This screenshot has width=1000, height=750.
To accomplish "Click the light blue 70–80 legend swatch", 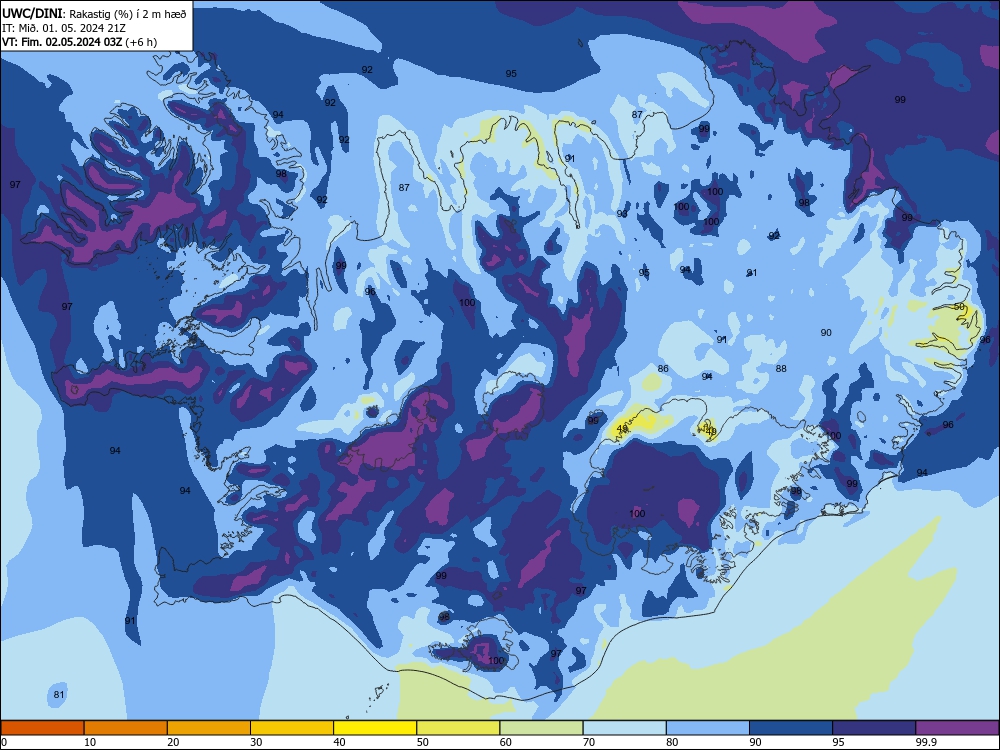I will (624, 728).
